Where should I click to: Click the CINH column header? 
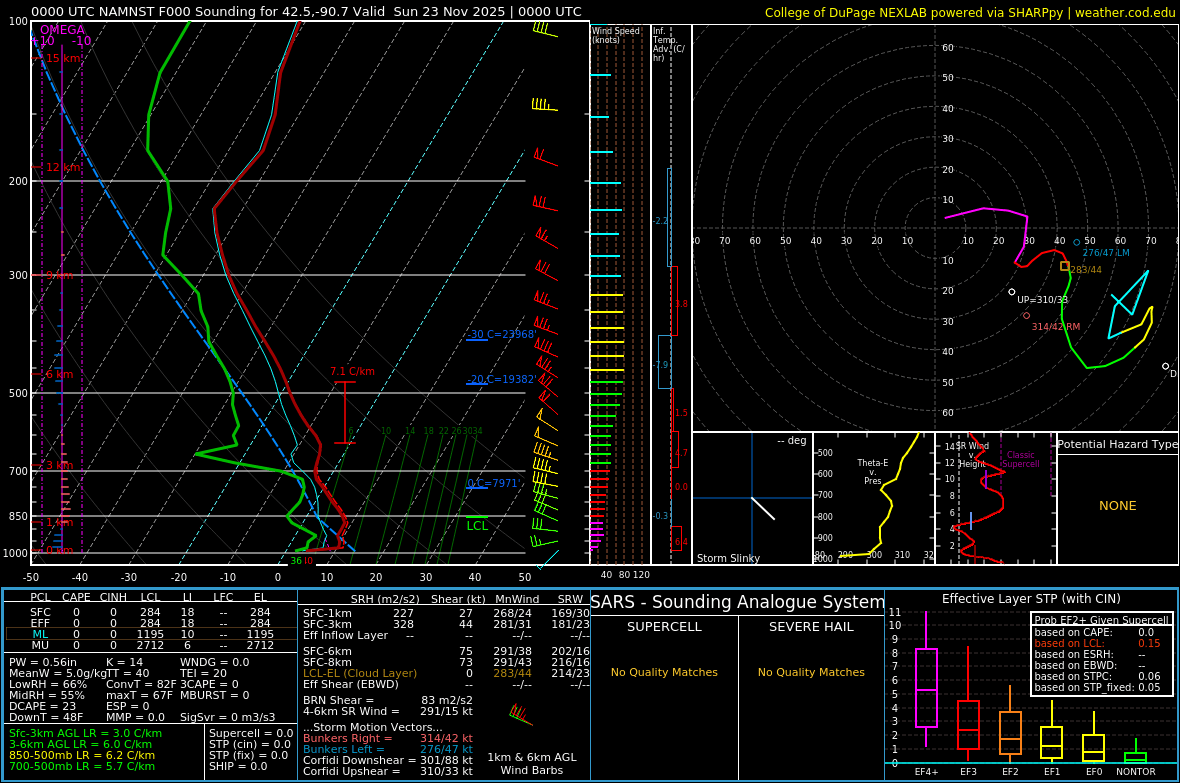click(114, 597)
